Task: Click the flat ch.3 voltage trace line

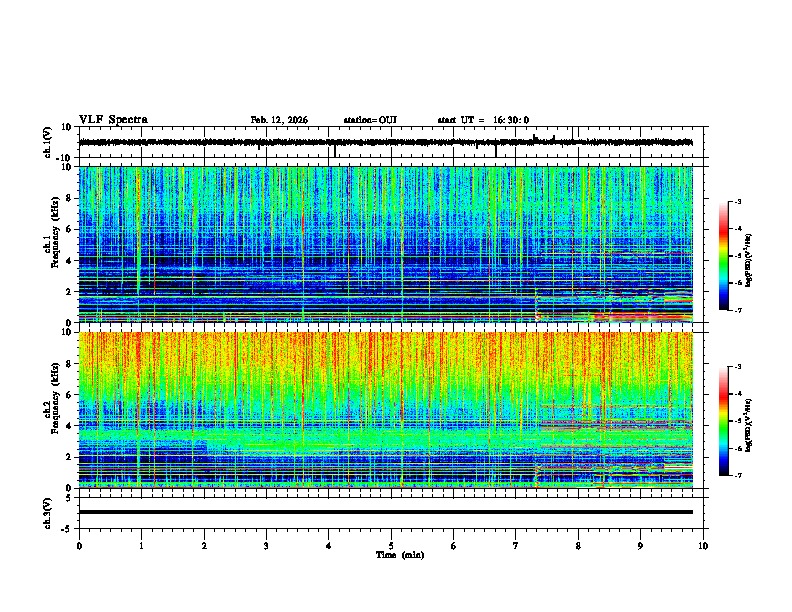Action: point(385,512)
